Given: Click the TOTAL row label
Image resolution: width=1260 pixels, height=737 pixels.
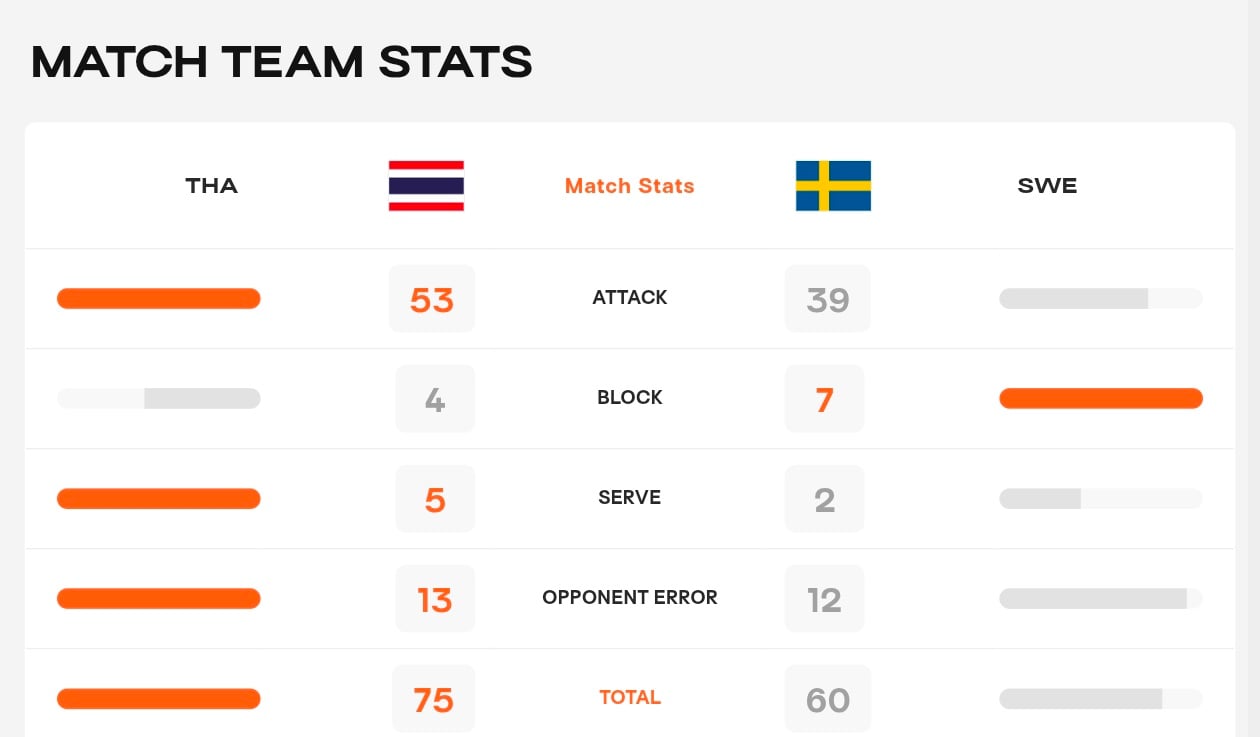Looking at the screenshot, I should [x=630, y=697].
